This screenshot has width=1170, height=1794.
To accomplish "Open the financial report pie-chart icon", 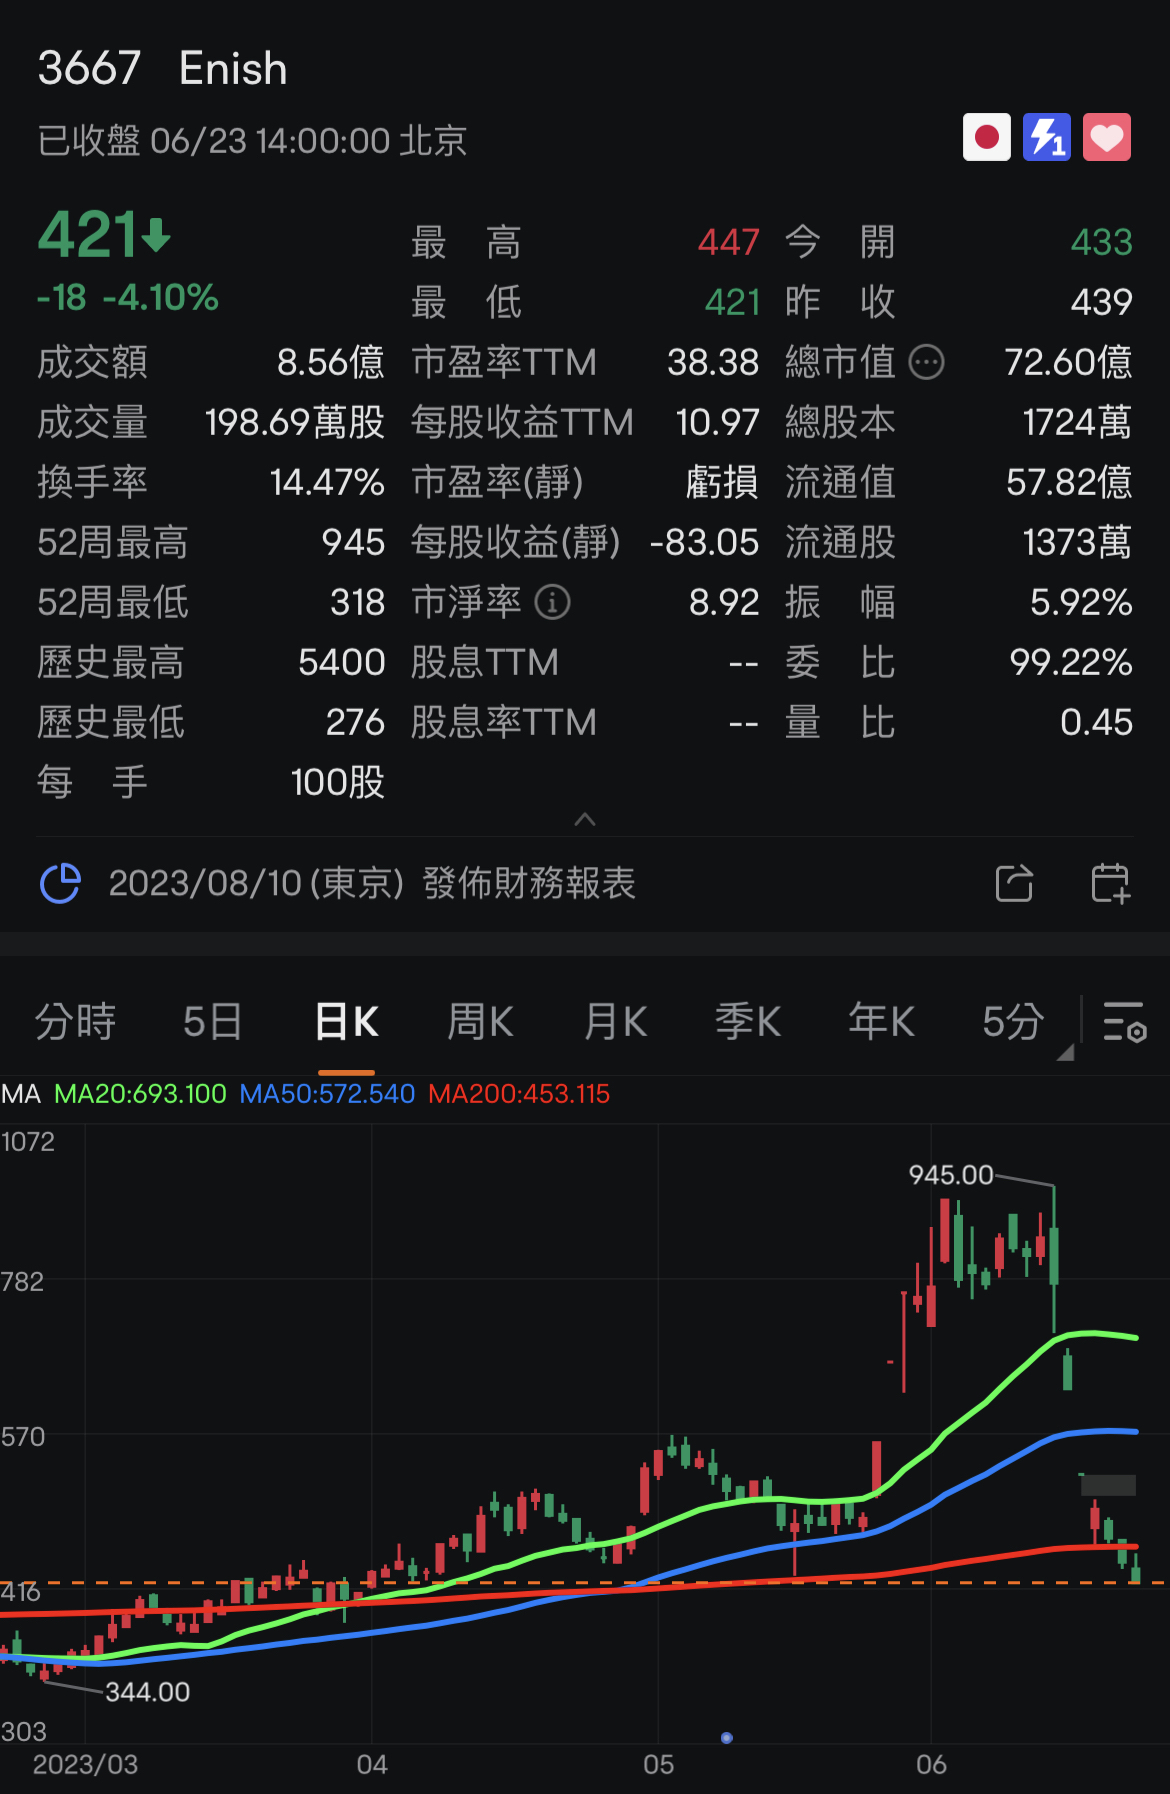I will pos(60,883).
